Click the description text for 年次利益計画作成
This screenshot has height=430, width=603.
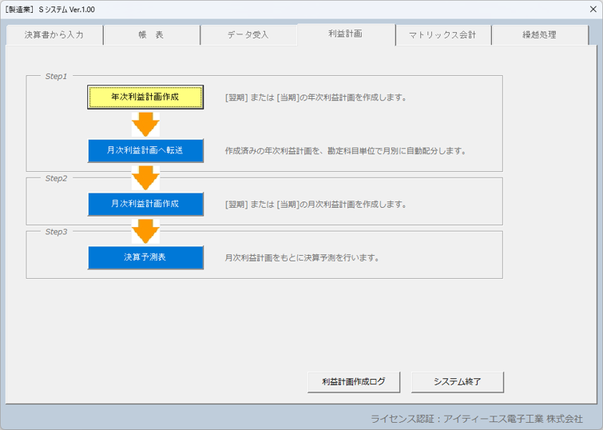316,98
